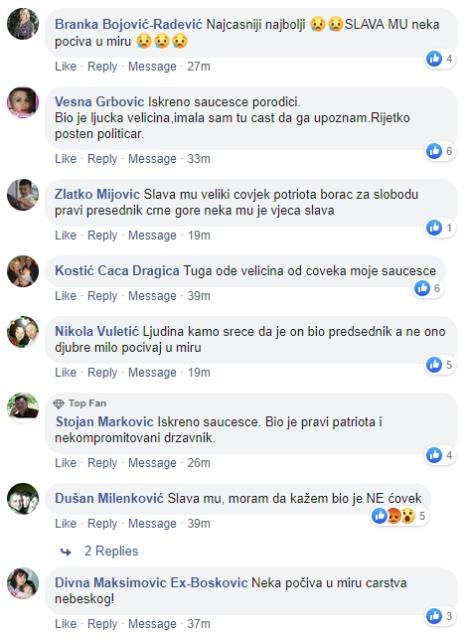The width and height of the screenshot is (468, 638).
Task: Open Nikola Vuletić's profile name link
Action: tap(96, 332)
